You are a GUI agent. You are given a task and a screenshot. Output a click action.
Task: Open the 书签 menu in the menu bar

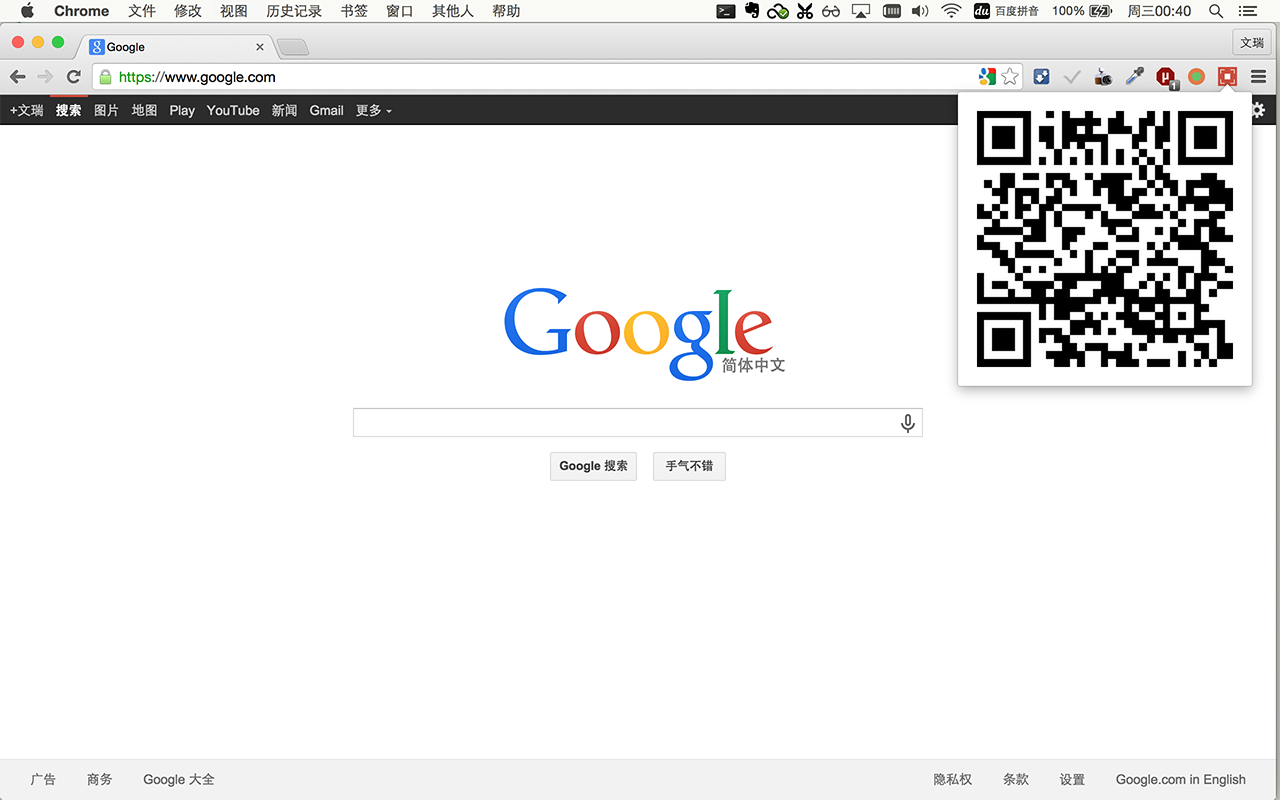pos(353,11)
